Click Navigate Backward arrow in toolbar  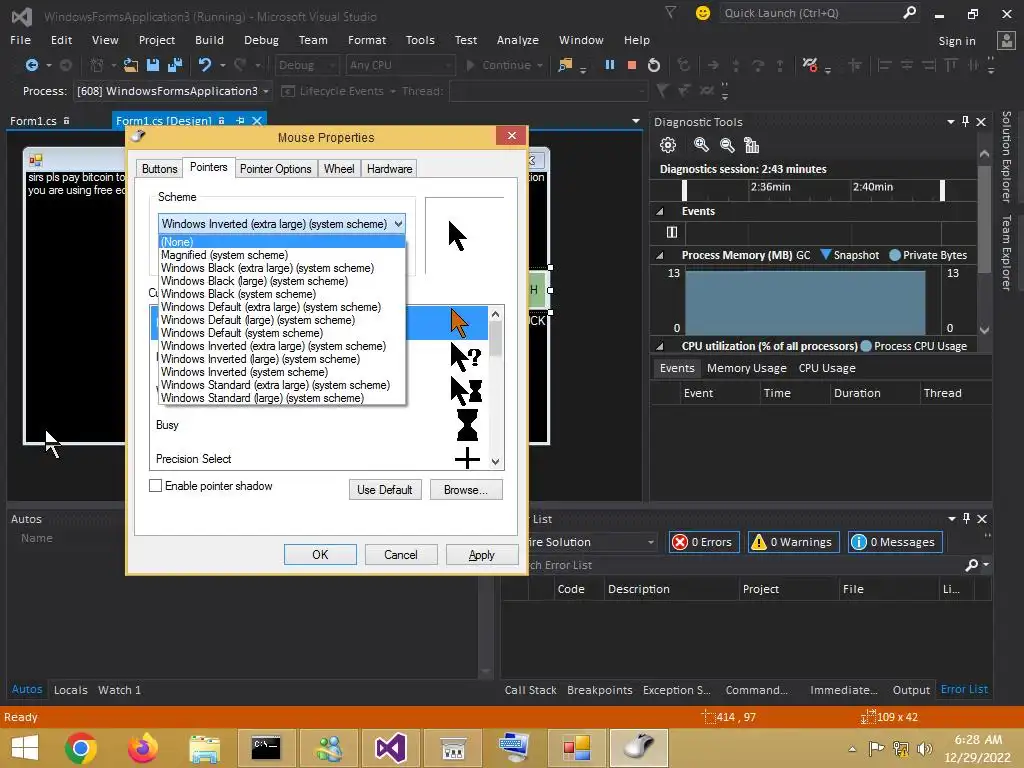31,65
